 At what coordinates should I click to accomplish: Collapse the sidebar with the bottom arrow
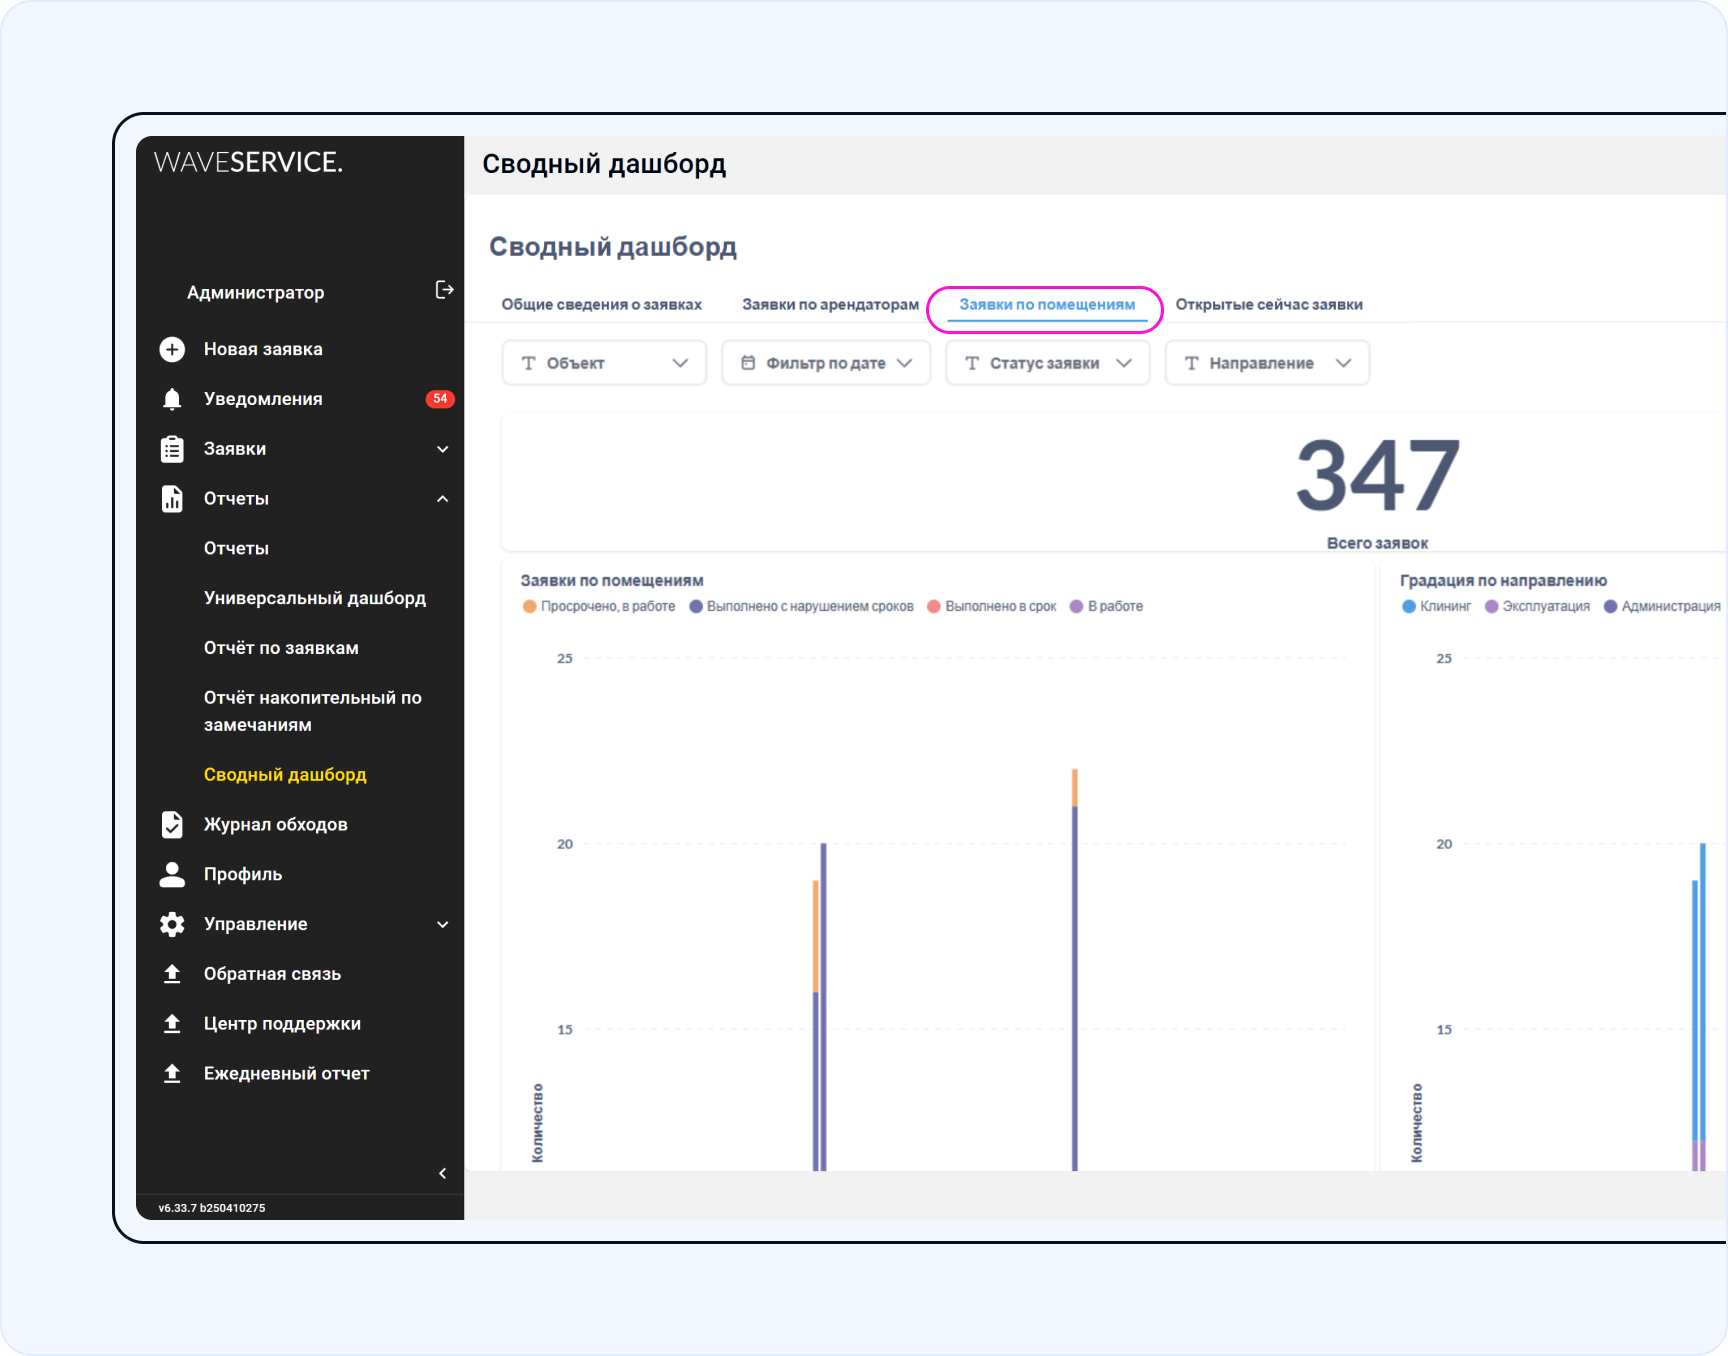[442, 1173]
